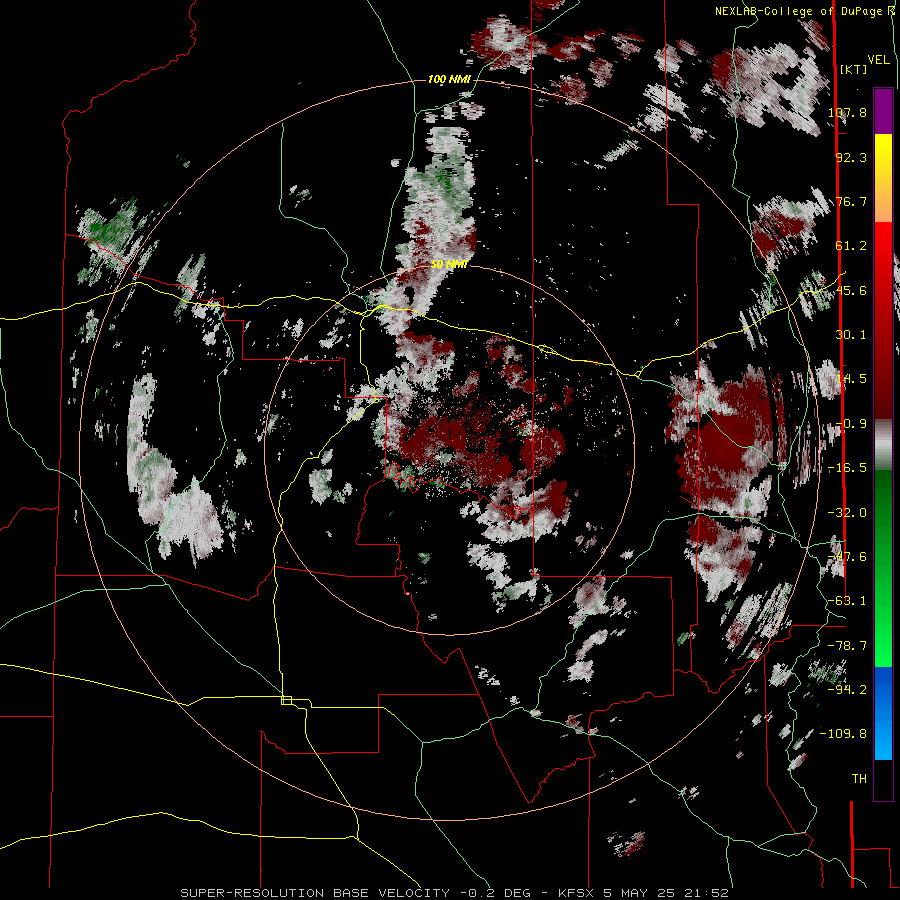
Task: Click the 45.6 scale value
Action: (851, 290)
